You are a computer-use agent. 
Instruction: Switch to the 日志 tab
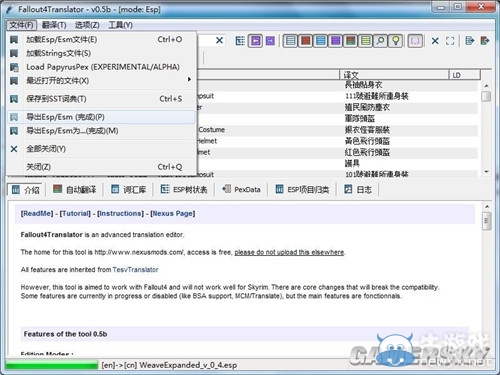coord(358,190)
